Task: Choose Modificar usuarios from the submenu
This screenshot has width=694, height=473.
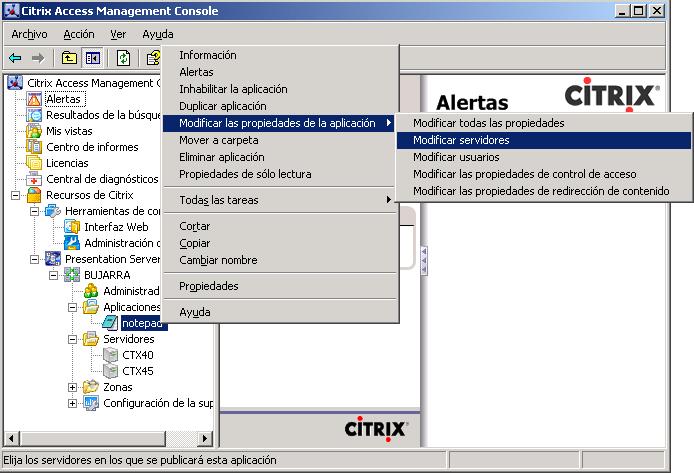Action: pyautogui.click(x=544, y=157)
